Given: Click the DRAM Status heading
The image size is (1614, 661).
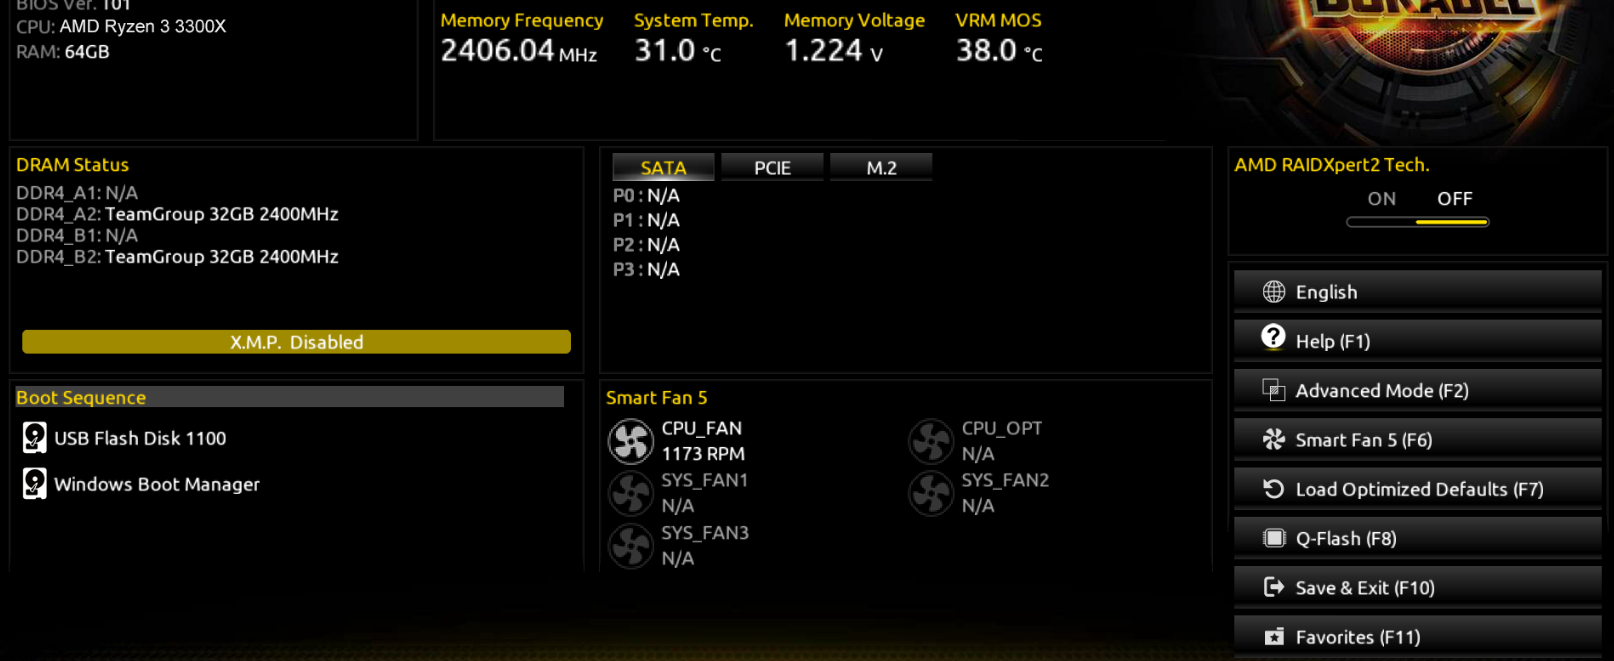Looking at the screenshot, I should tap(72, 165).
